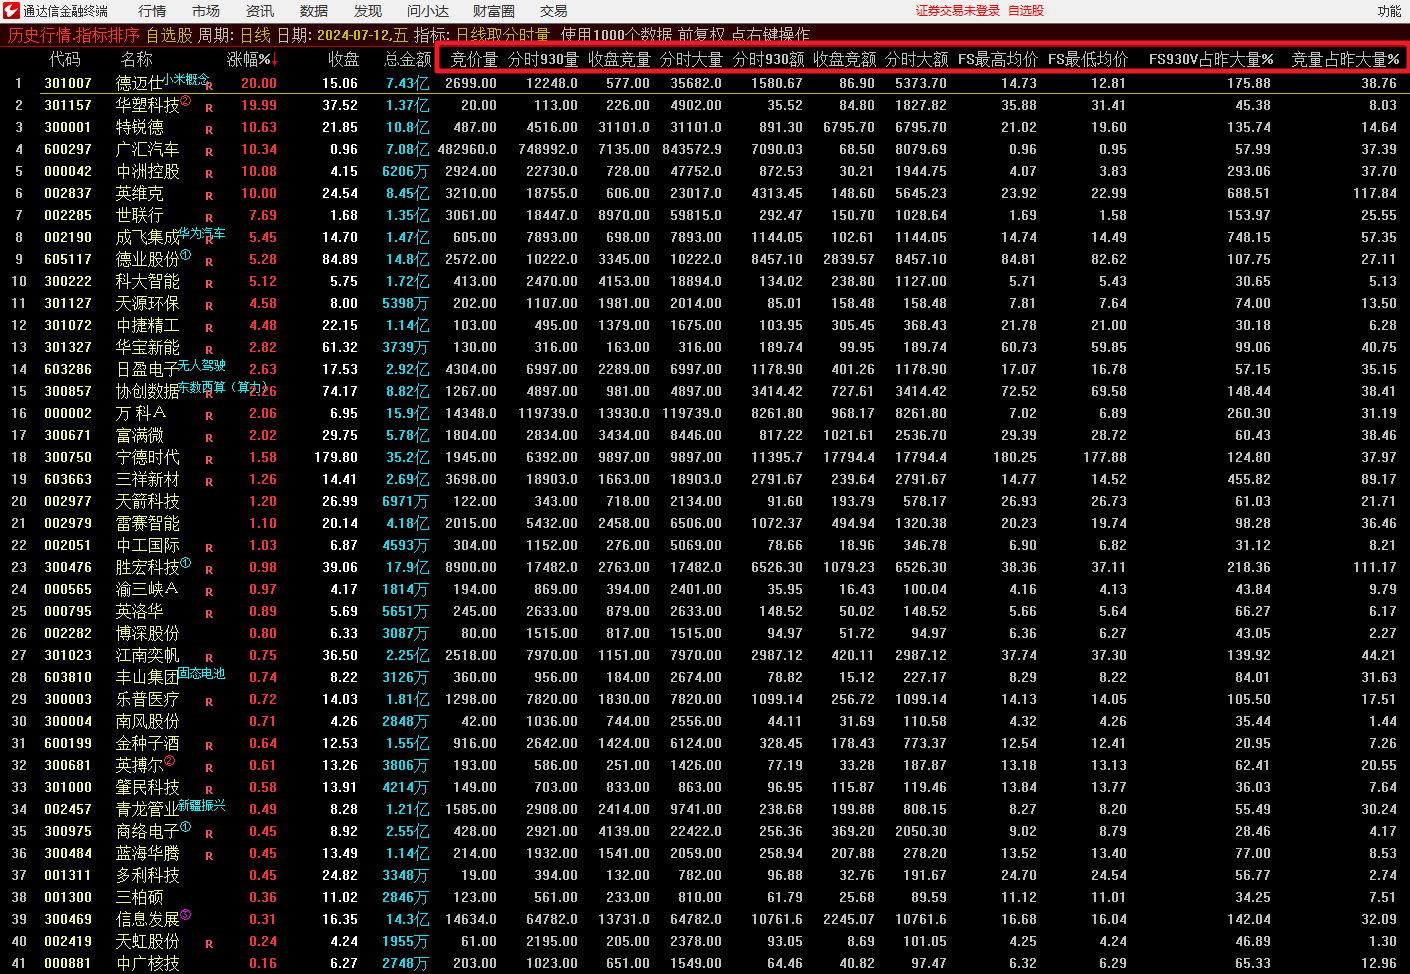Sort by FS最高均价 column header

(997, 59)
